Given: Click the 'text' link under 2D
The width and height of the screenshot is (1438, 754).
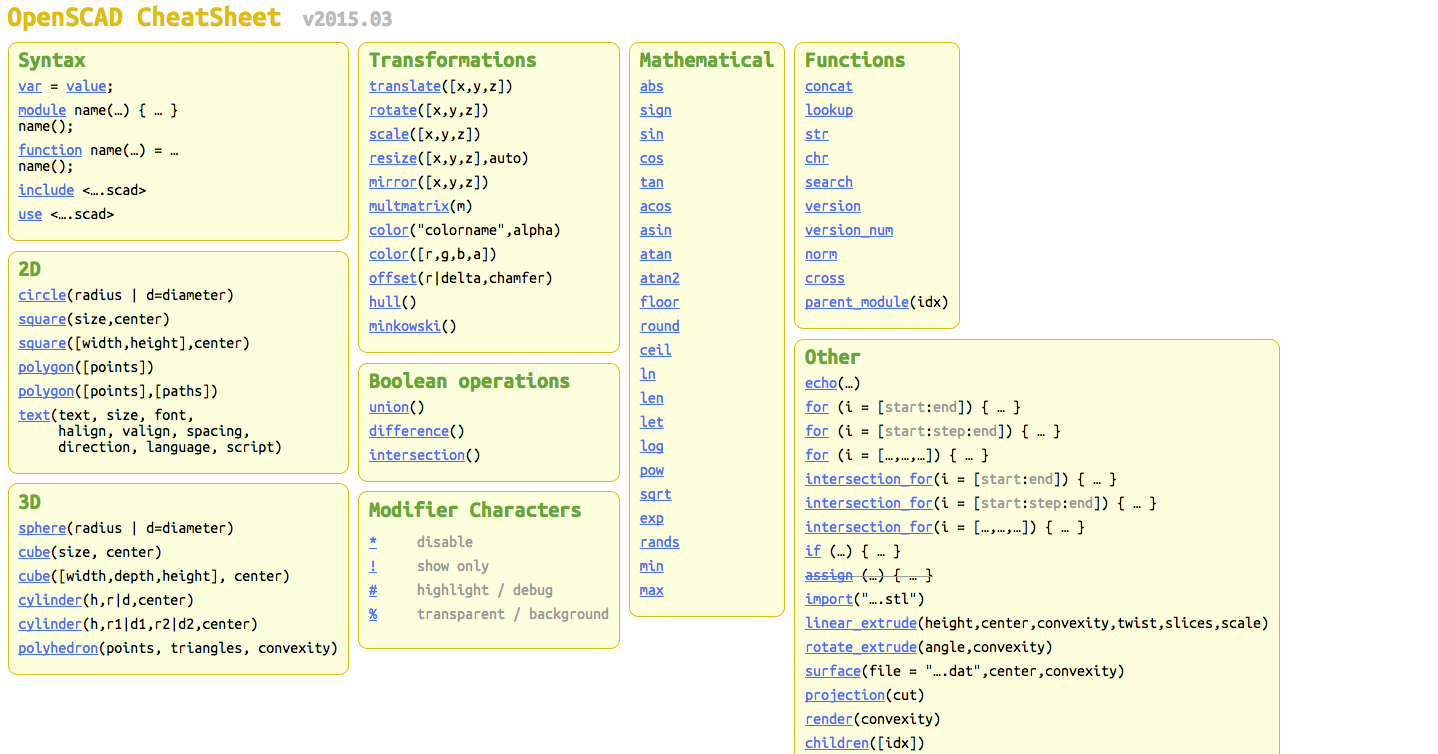Looking at the screenshot, I should pos(34,415).
